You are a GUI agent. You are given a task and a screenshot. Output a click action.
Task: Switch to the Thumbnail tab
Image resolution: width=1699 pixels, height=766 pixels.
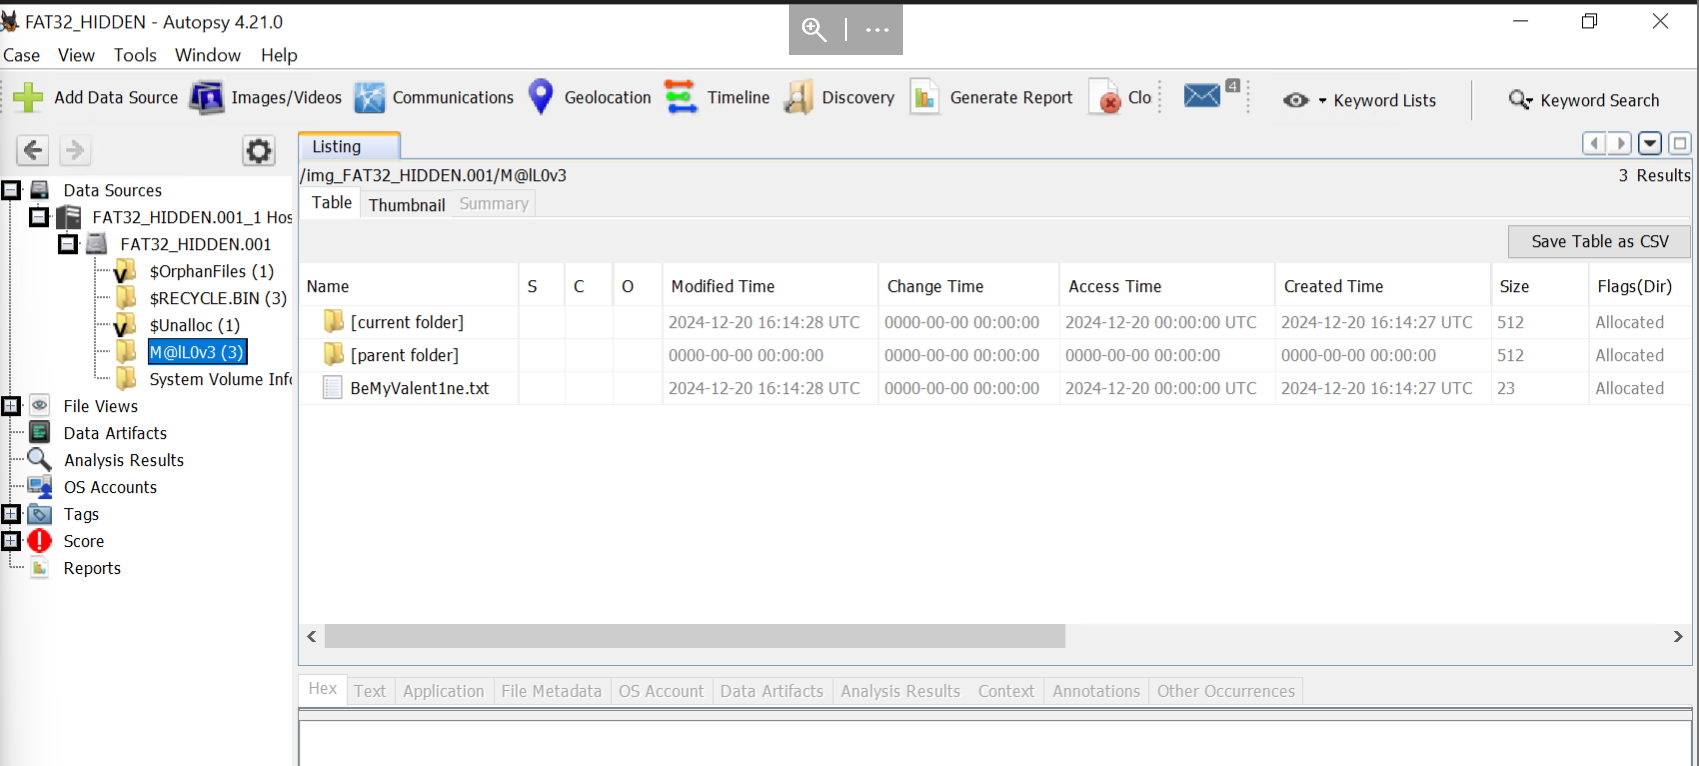(407, 204)
